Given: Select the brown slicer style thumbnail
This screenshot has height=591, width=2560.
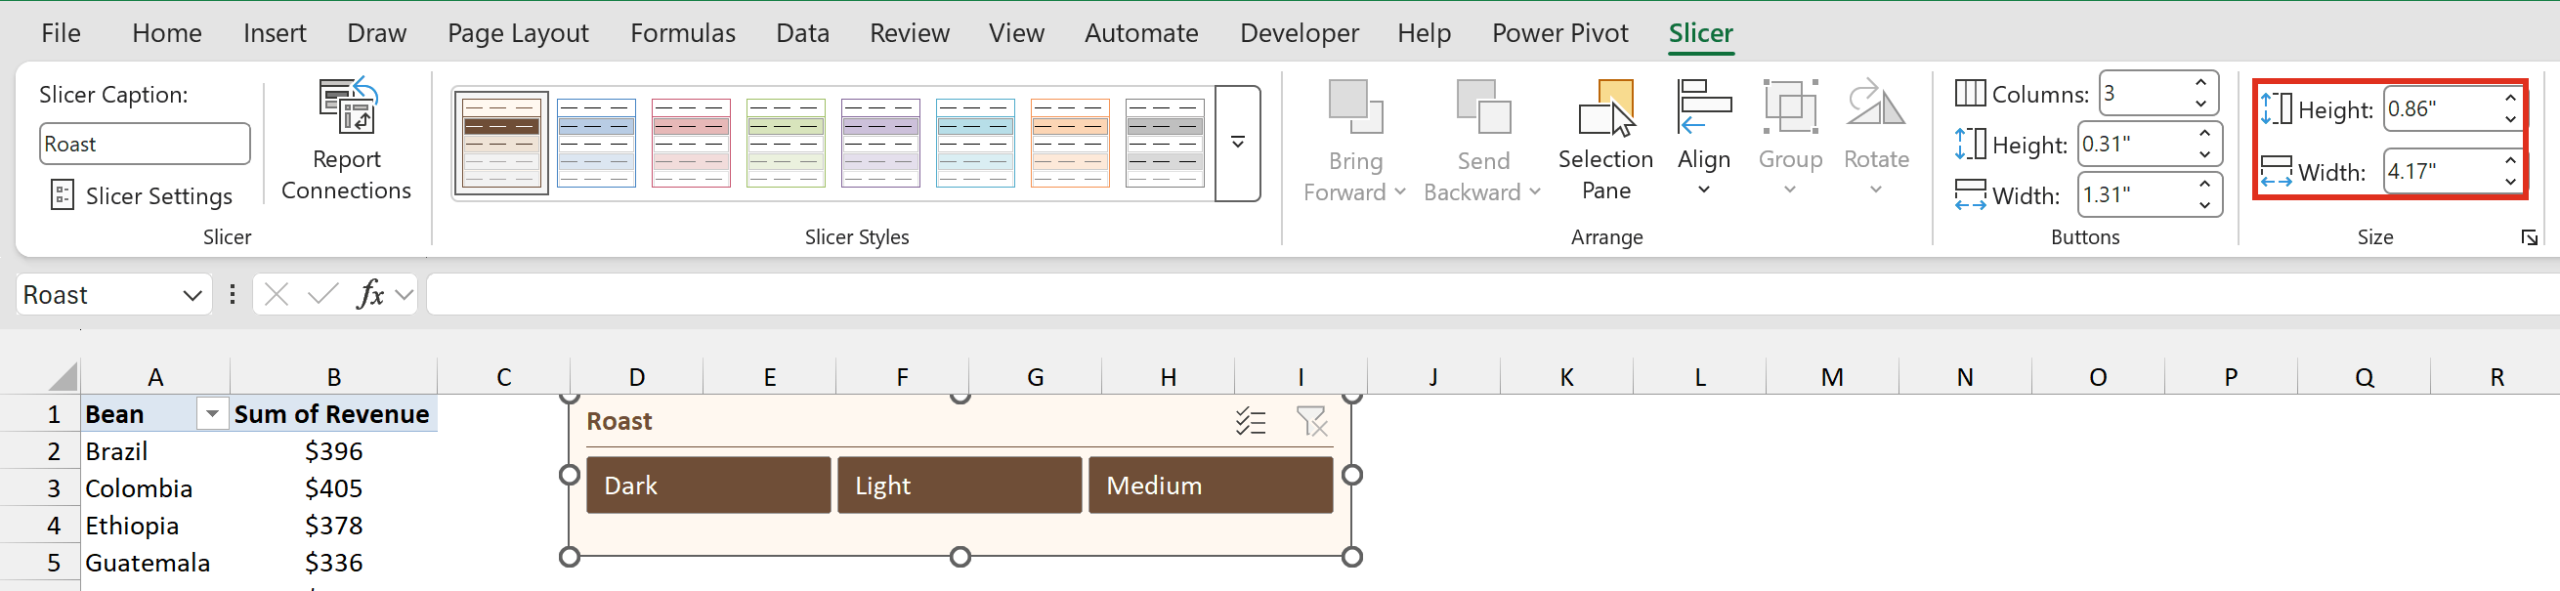Looking at the screenshot, I should tap(501, 143).
